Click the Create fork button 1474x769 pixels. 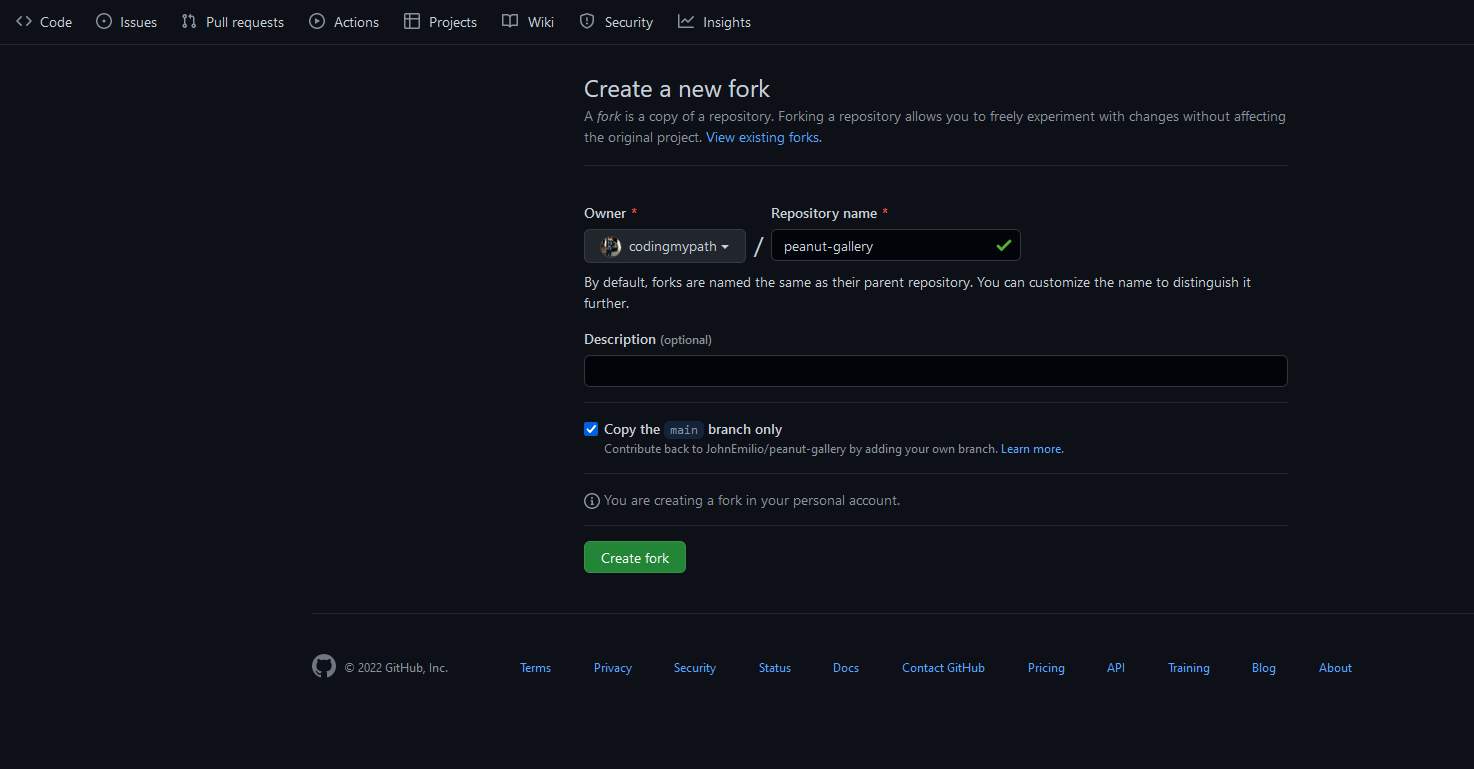tap(635, 557)
